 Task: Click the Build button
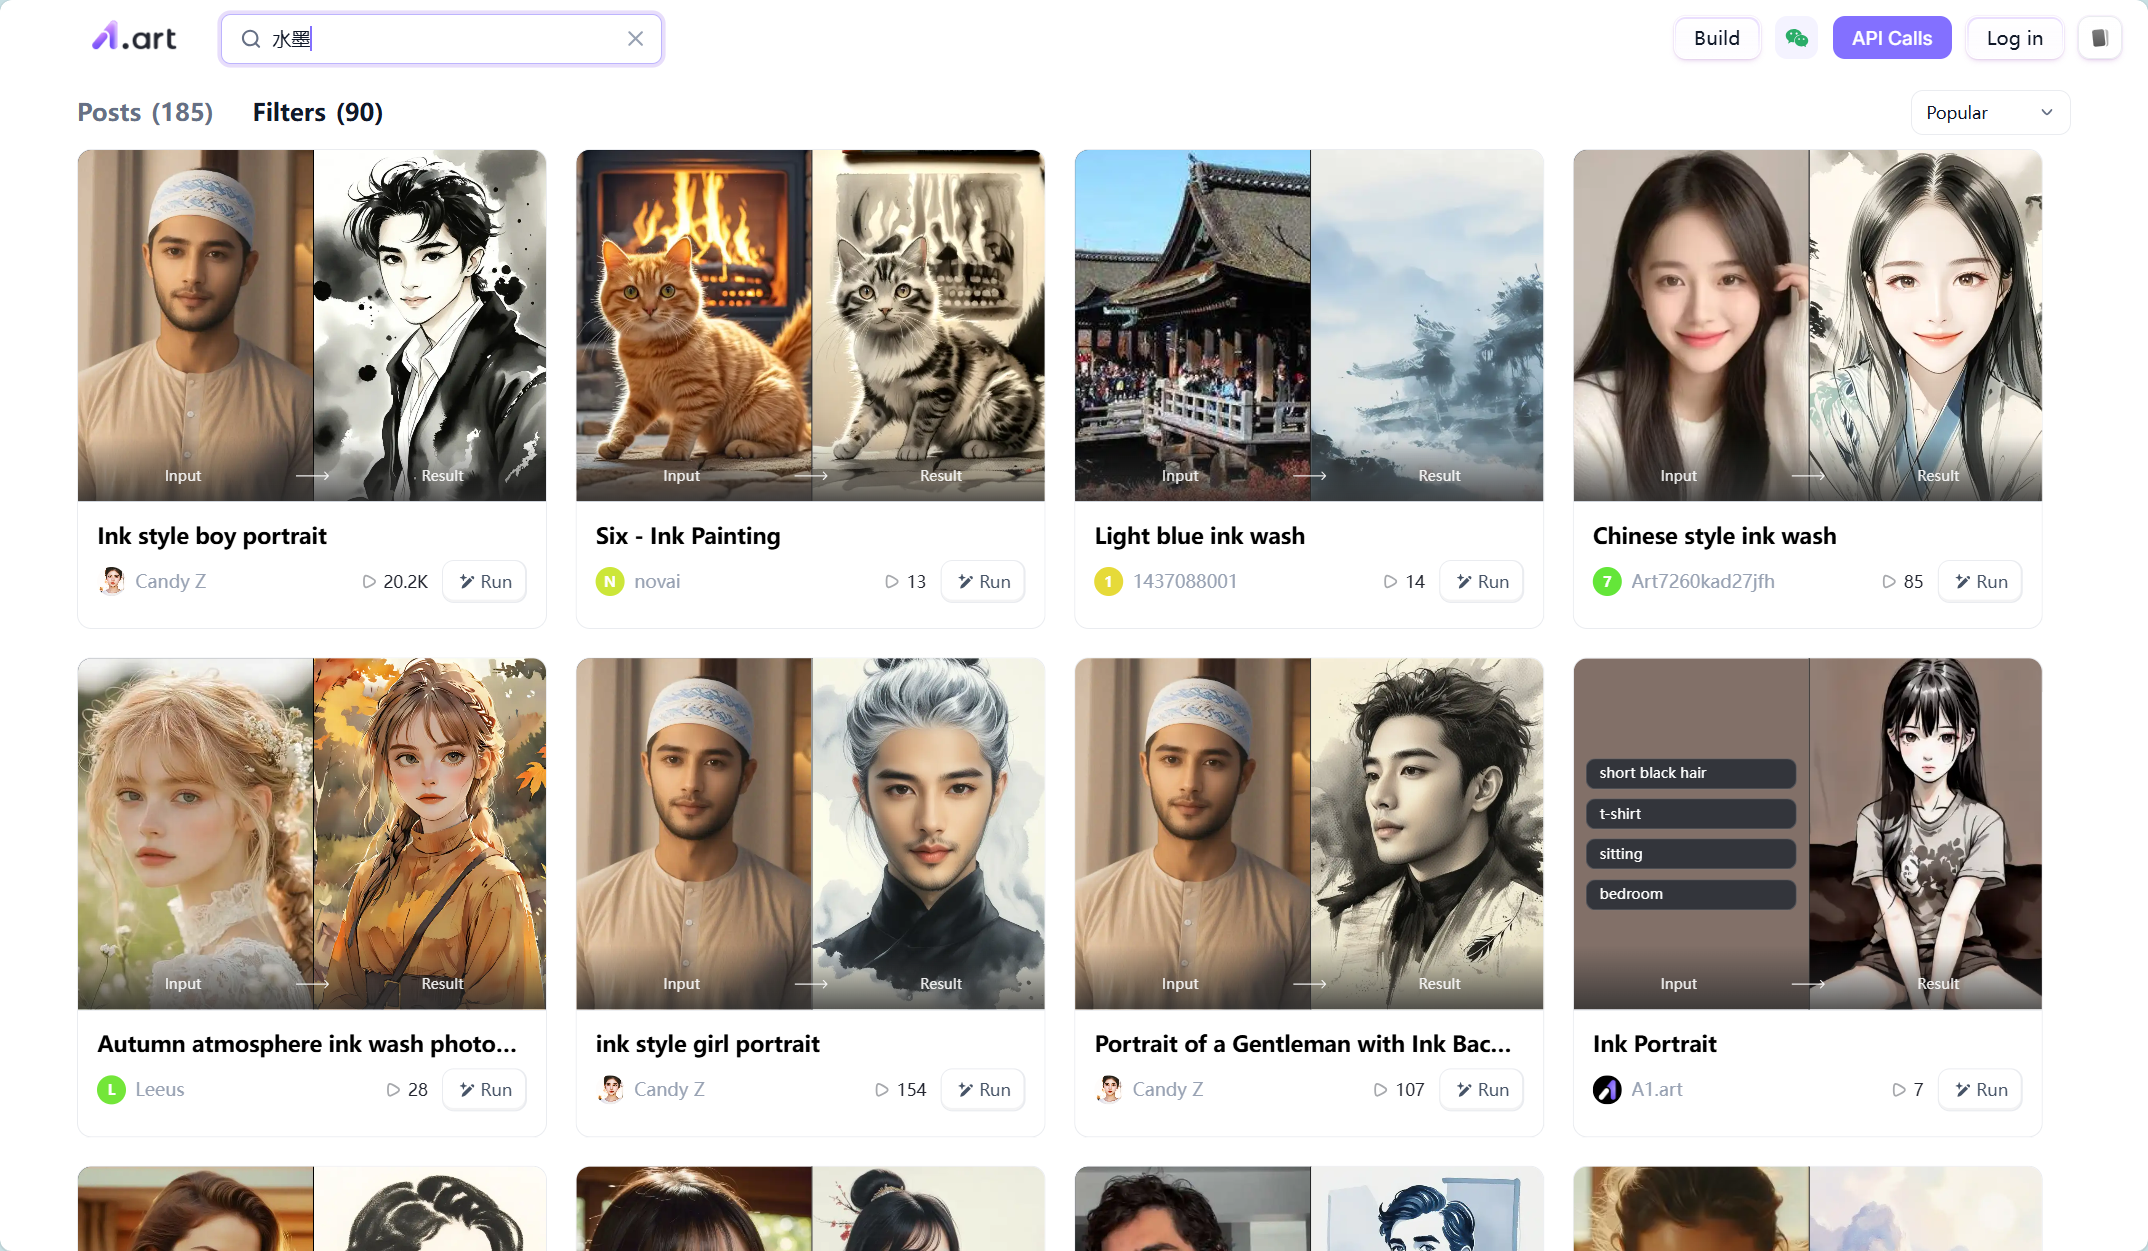coord(1716,38)
